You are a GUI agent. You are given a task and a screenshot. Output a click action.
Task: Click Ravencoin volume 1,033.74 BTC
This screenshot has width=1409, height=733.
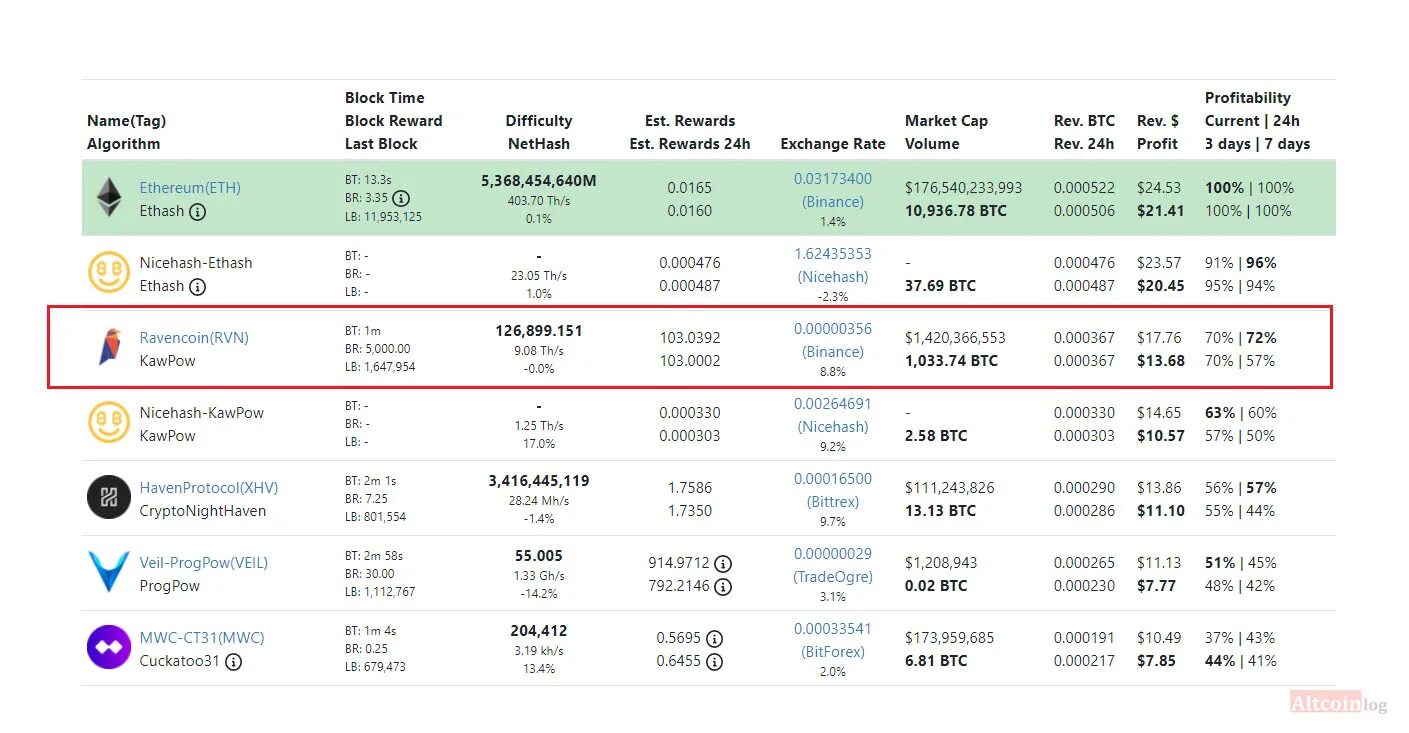coord(951,361)
